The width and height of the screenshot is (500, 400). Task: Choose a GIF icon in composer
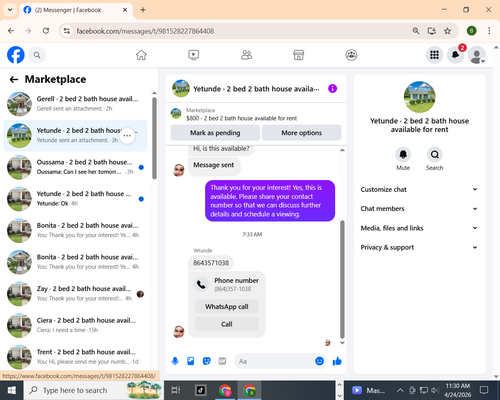click(x=222, y=361)
